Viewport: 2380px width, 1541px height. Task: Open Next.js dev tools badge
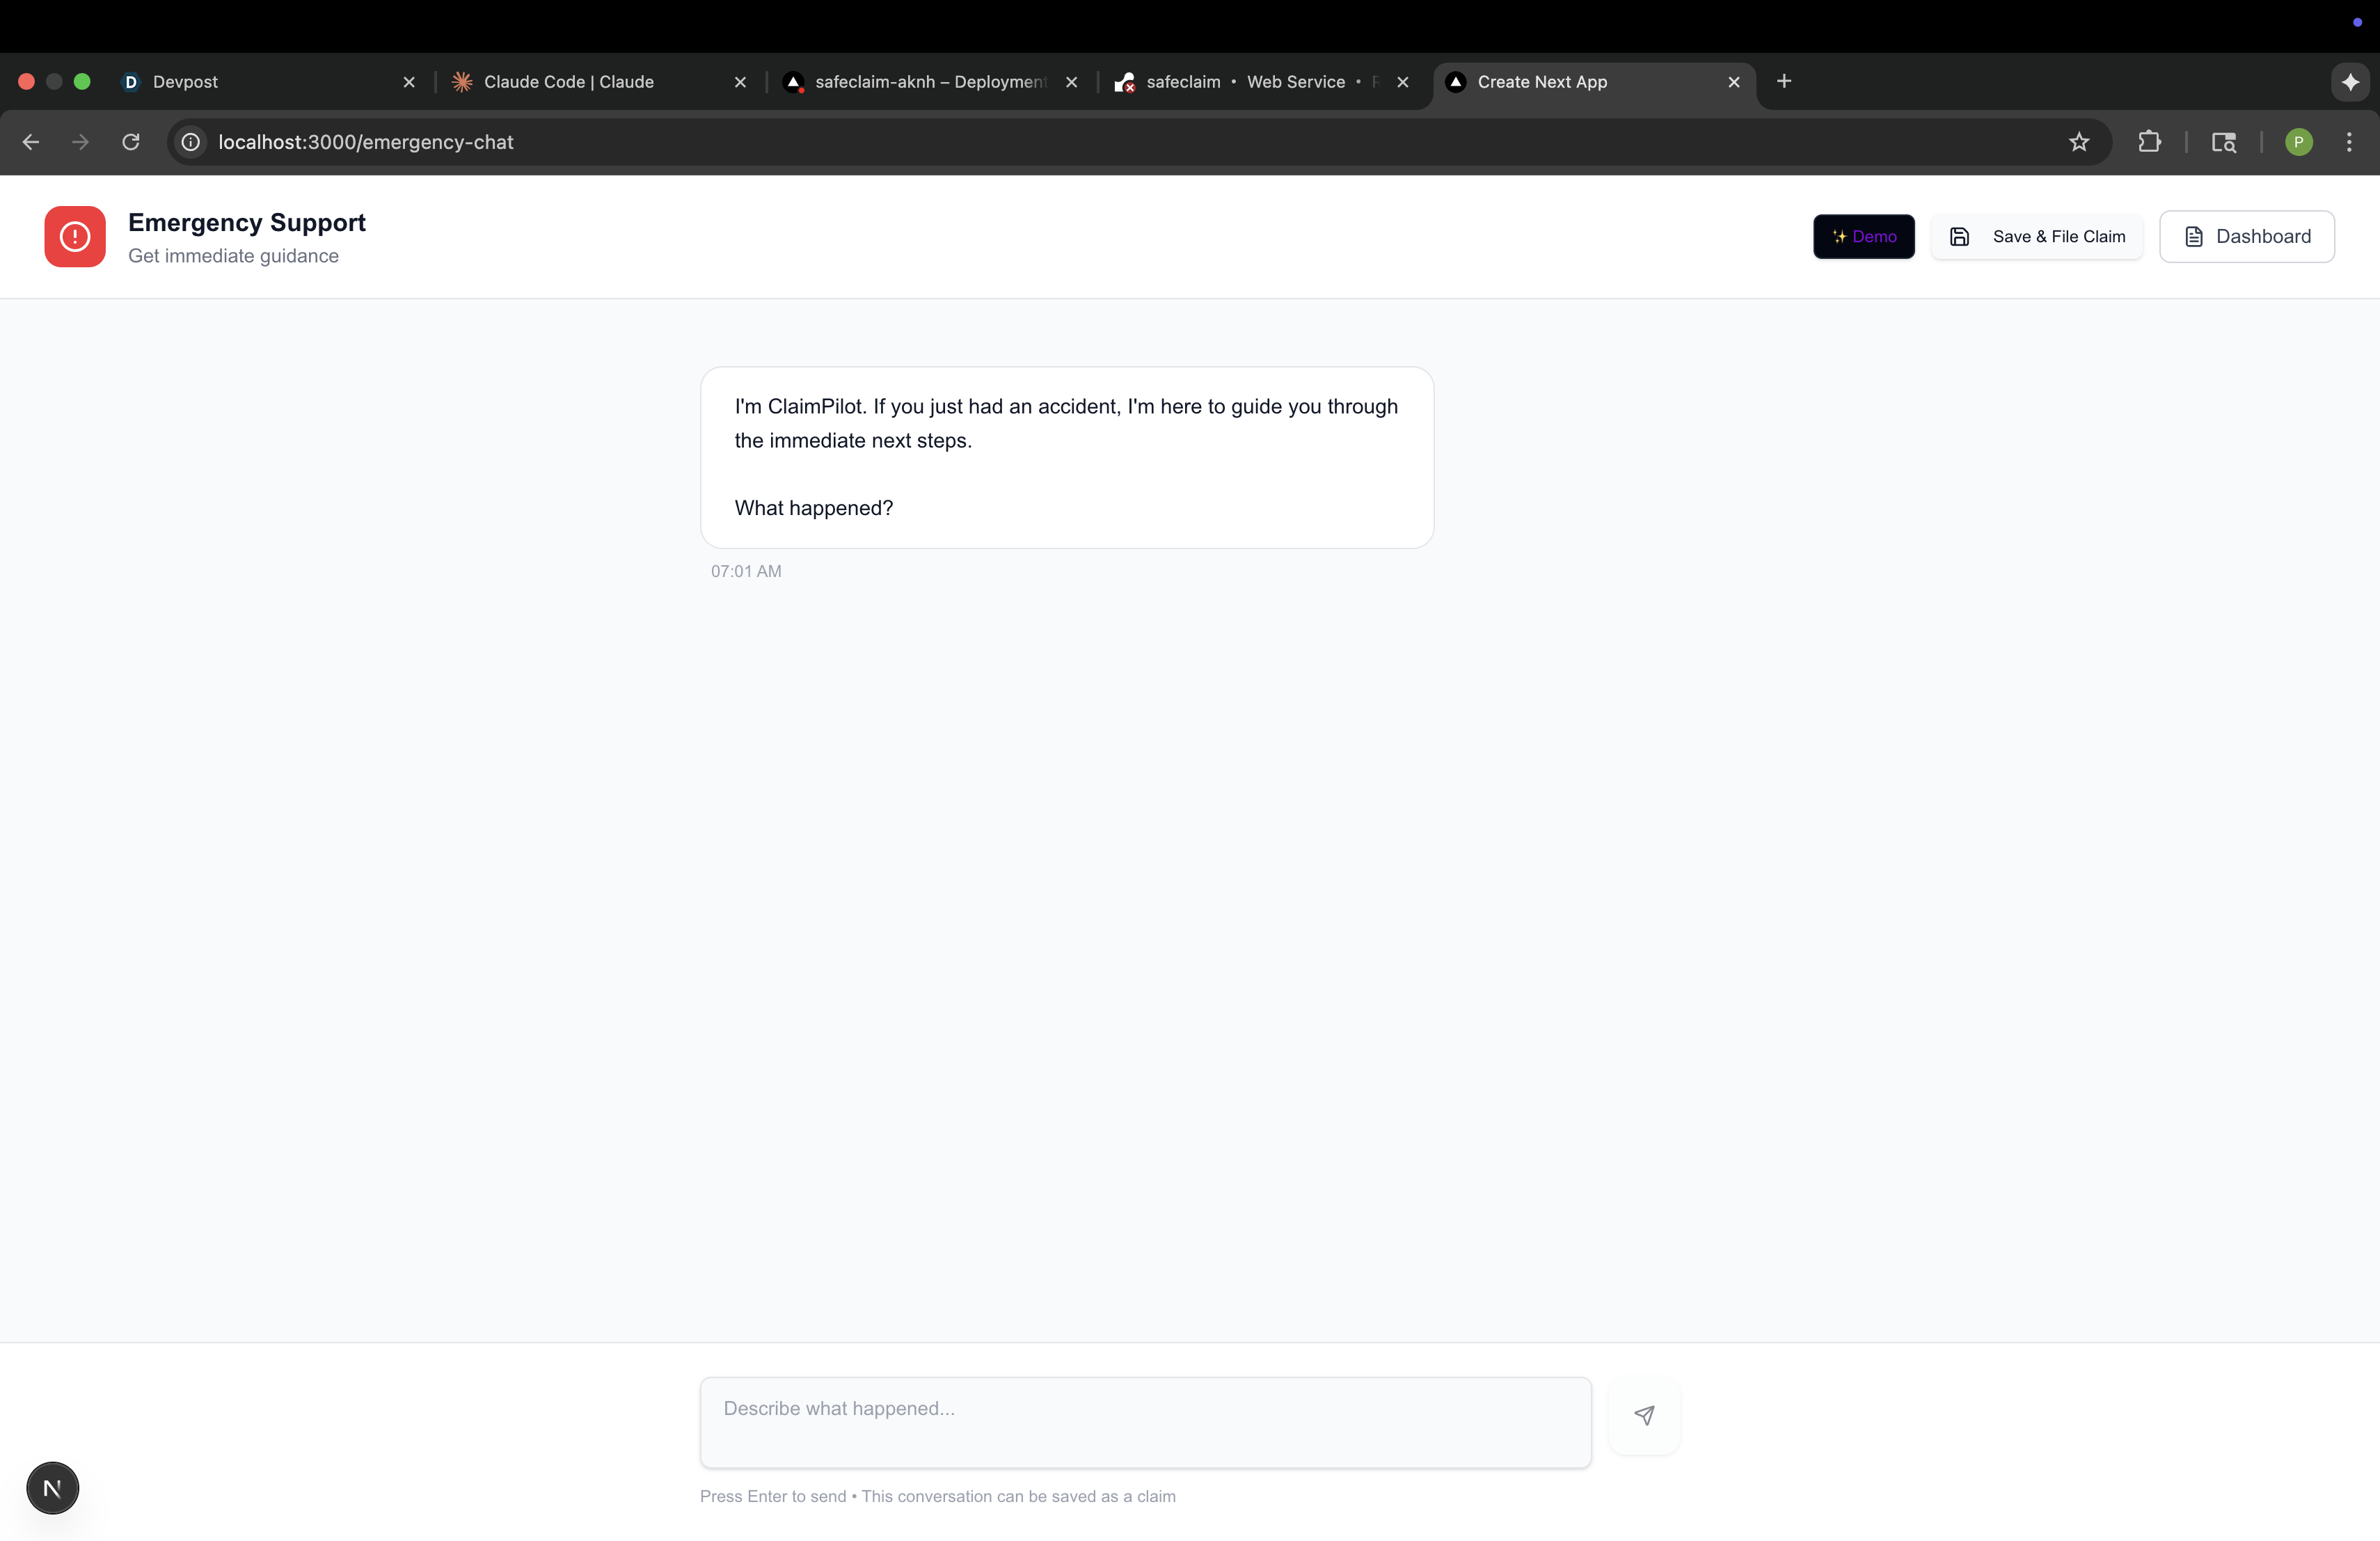click(x=52, y=1488)
